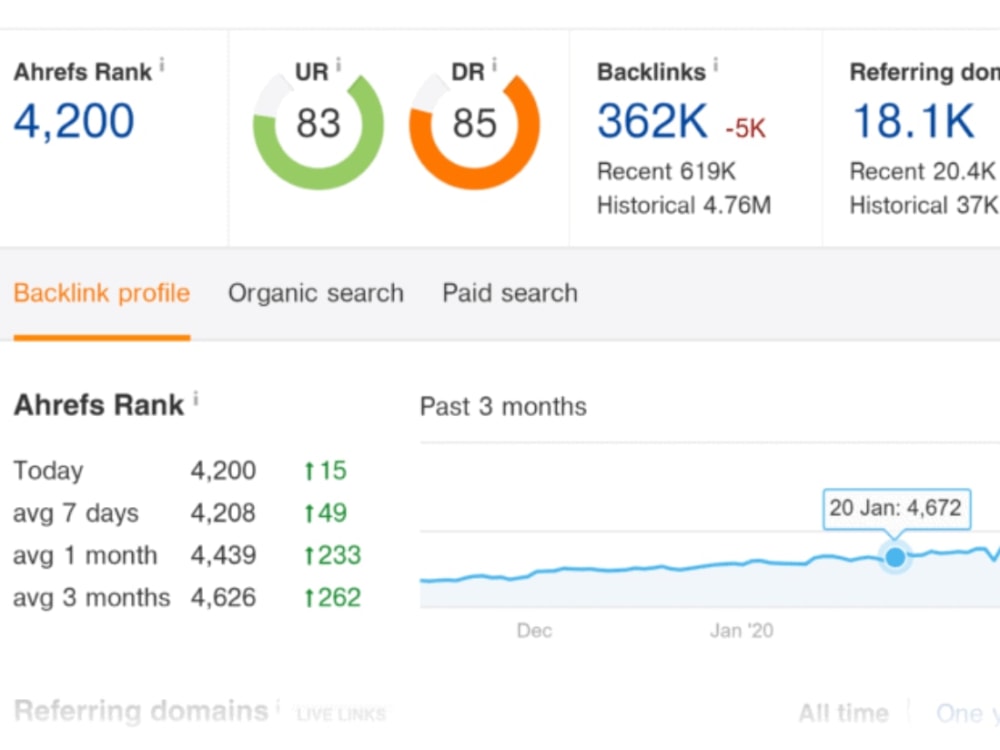Open the Backlinks info icon
Screen dimensions: 1000x750
(x=716, y=64)
